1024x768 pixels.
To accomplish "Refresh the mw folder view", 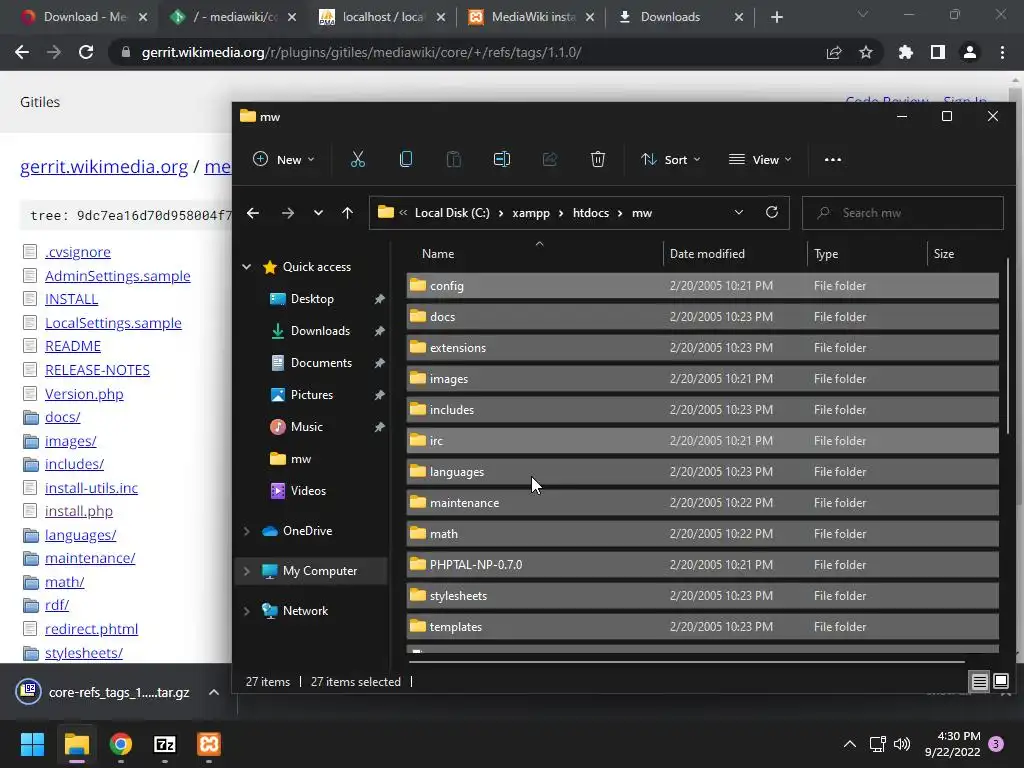I will 772,212.
